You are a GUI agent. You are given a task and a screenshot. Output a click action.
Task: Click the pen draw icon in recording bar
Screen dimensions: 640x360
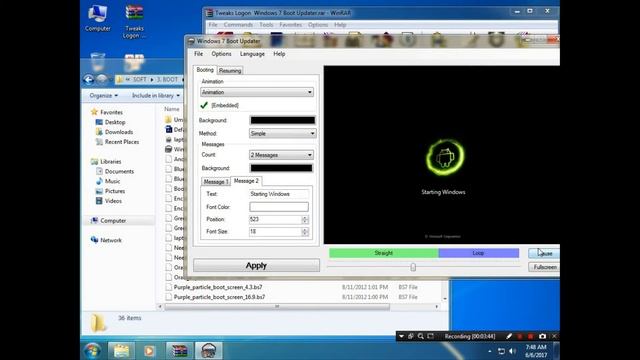pos(509,336)
